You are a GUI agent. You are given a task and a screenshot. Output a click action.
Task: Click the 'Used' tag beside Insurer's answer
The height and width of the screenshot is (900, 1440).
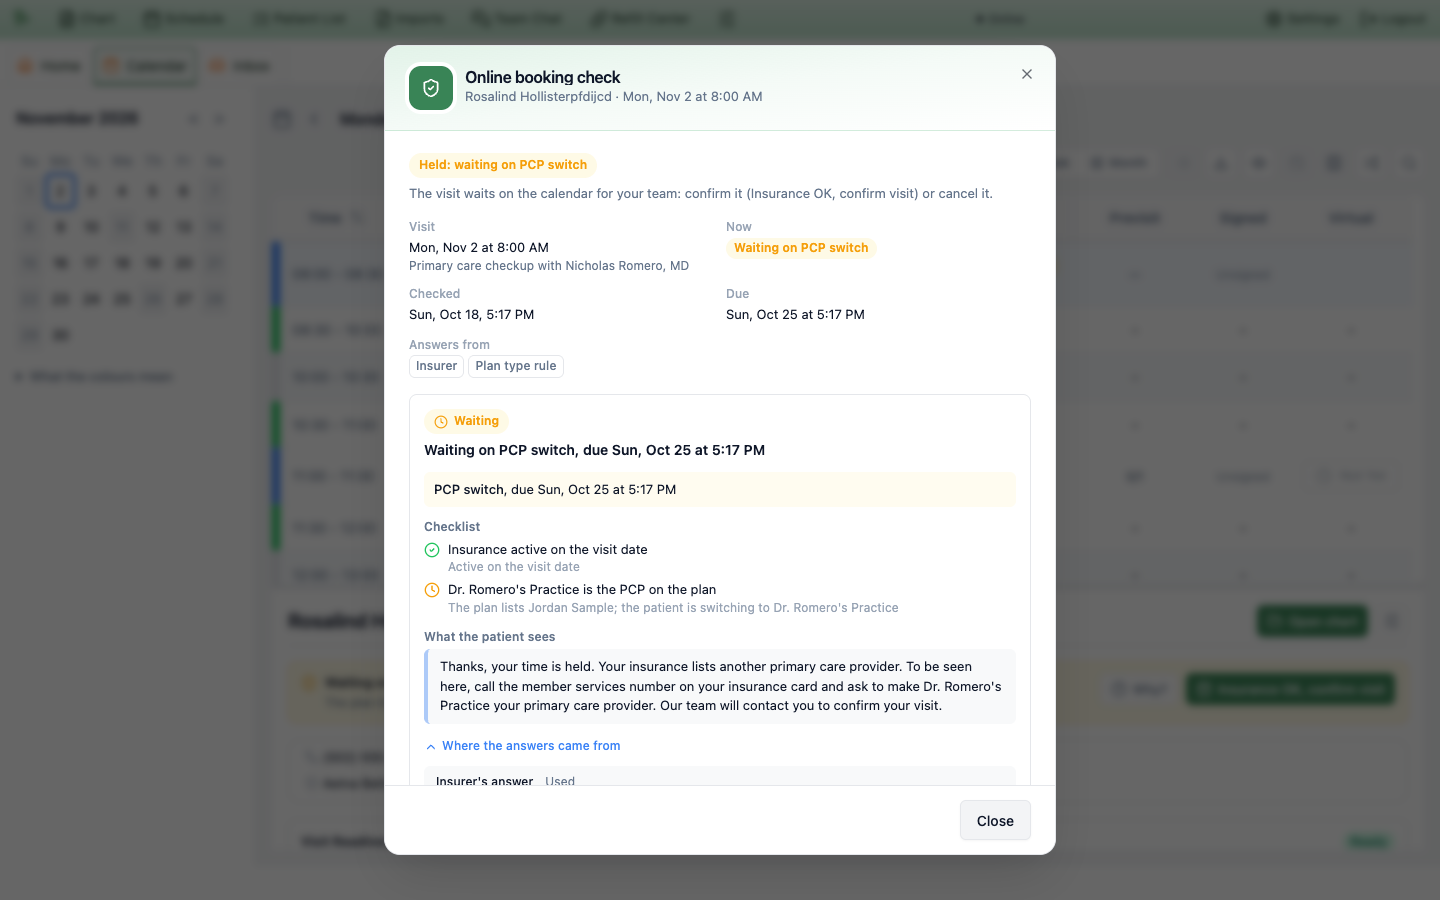(560, 781)
